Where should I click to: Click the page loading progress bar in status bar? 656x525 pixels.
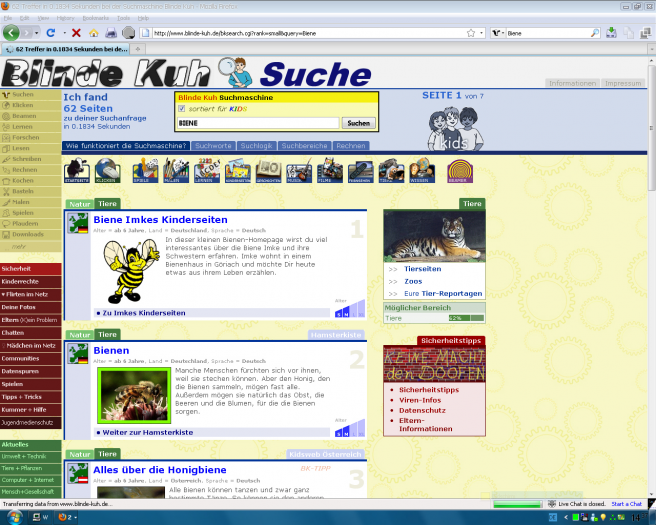518,505
